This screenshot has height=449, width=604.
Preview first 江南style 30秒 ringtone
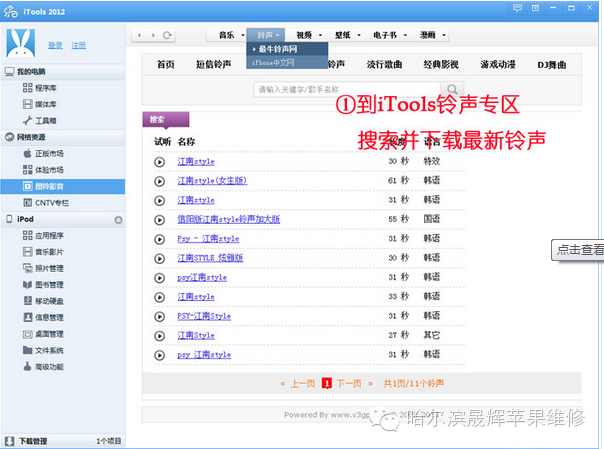coord(159,162)
